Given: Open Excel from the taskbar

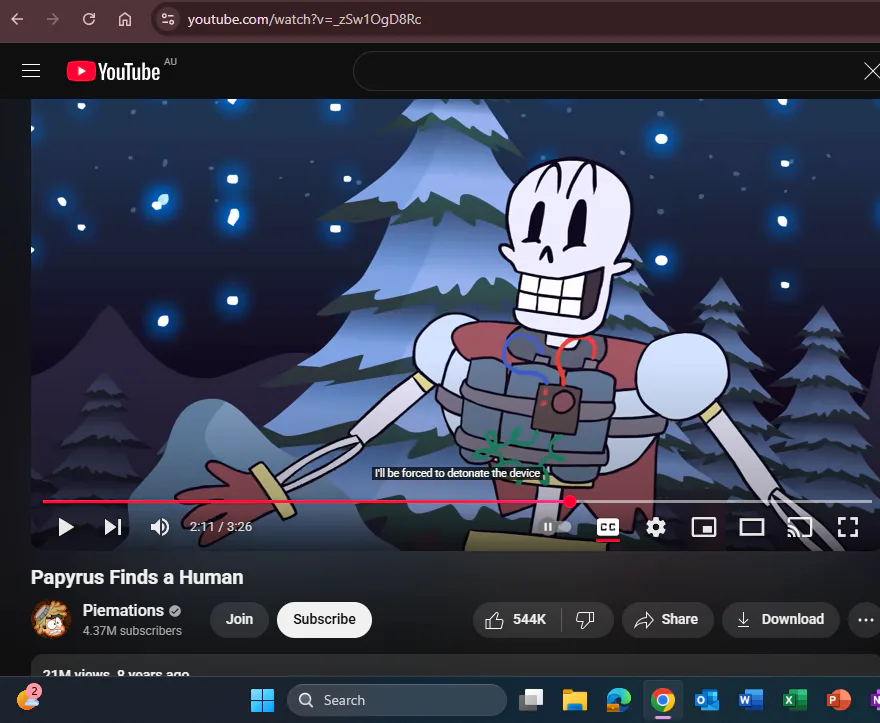Looking at the screenshot, I should [x=794, y=700].
